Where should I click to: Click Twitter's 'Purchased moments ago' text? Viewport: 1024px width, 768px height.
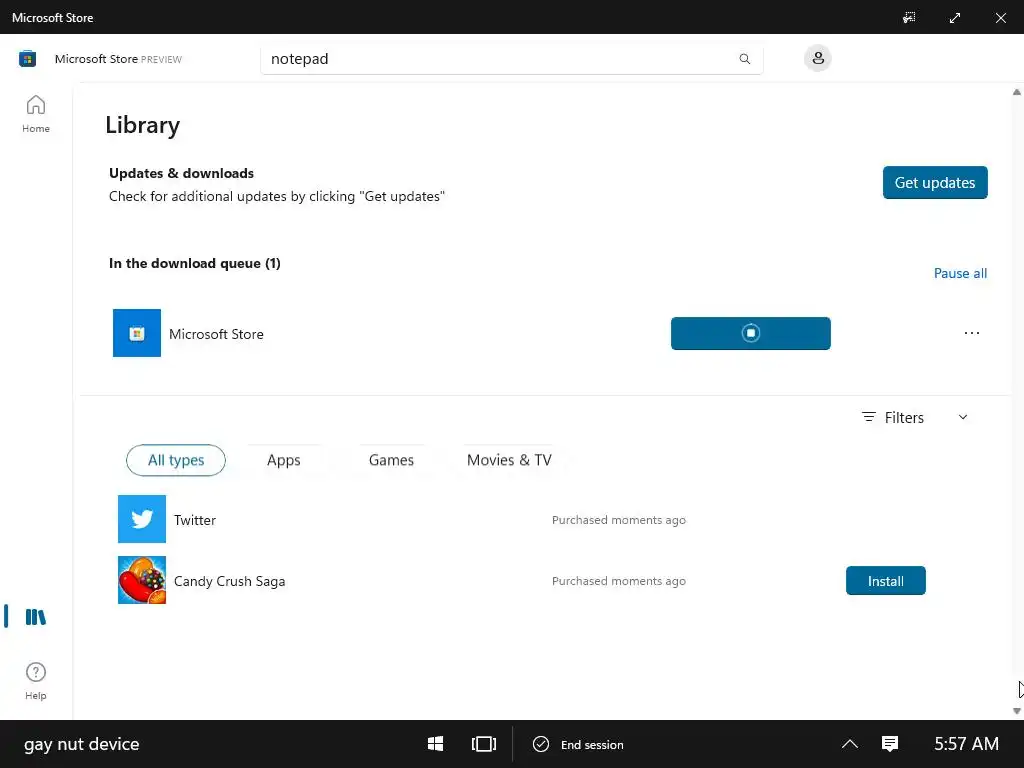click(618, 520)
